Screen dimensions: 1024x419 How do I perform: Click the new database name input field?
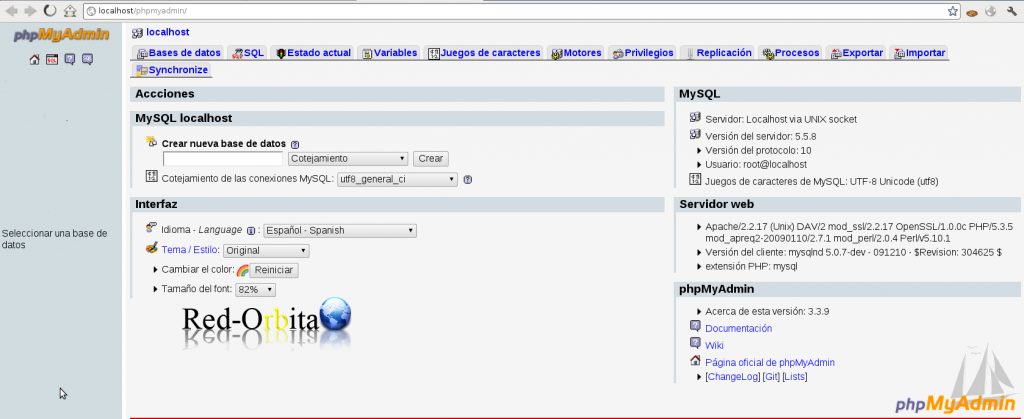pos(223,159)
